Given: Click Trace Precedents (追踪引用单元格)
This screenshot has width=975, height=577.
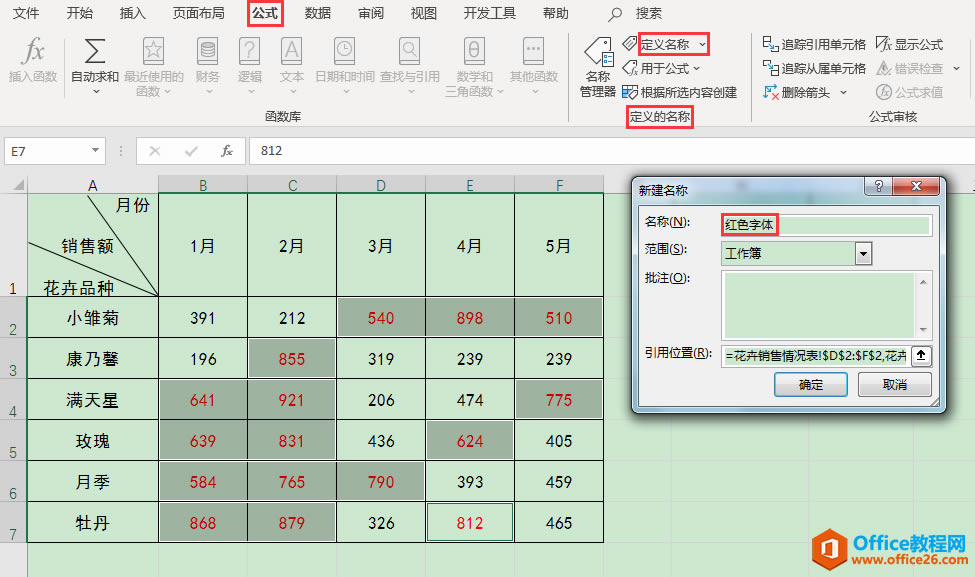Looking at the screenshot, I should click(814, 44).
